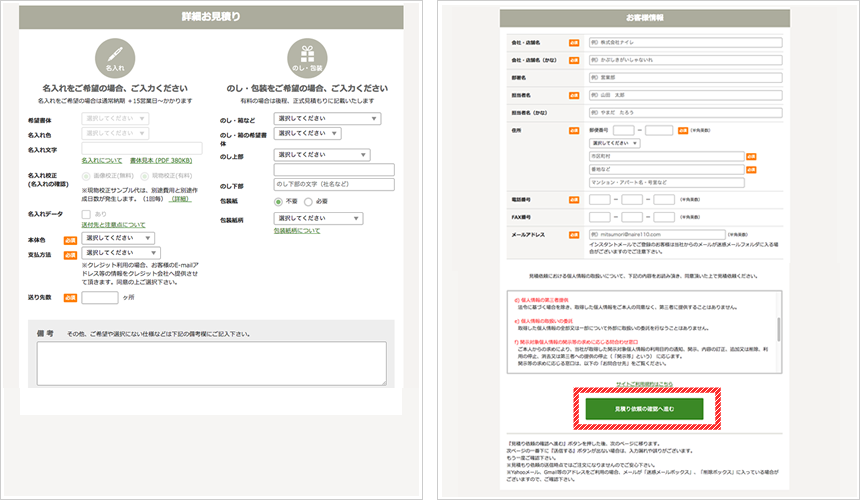Open prefecture dropdown under 住所
The image size is (860, 500).
[x=614, y=143]
